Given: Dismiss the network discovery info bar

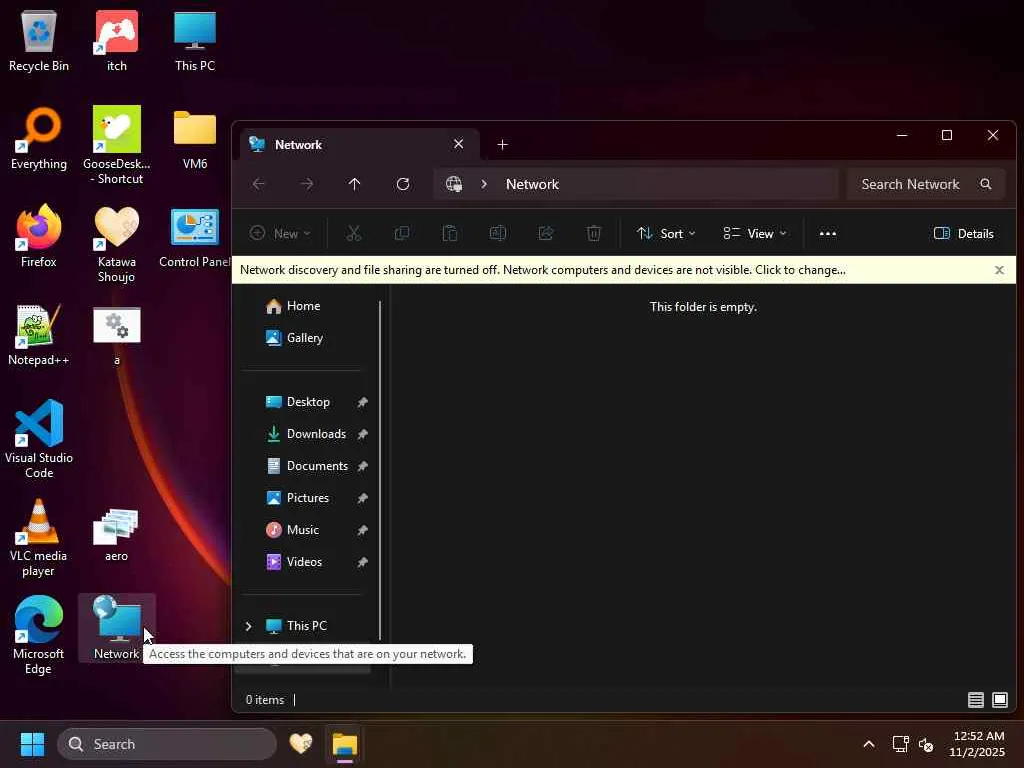Looking at the screenshot, I should [x=999, y=270].
